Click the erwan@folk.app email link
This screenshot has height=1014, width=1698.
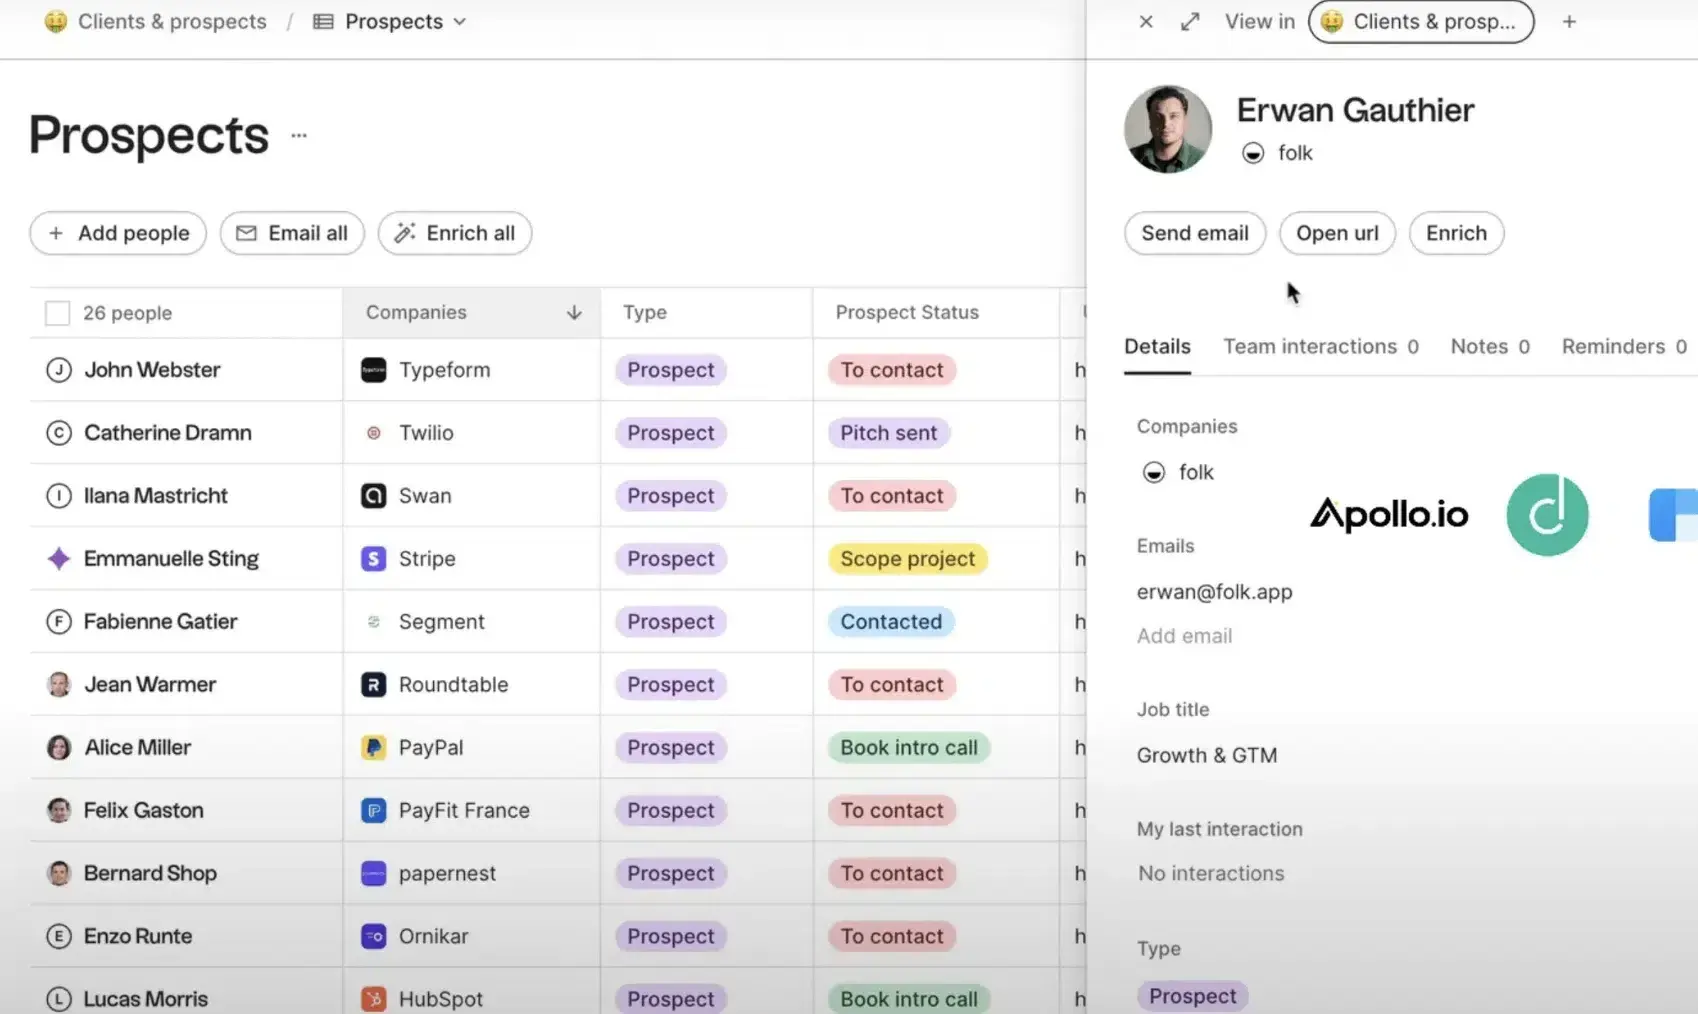click(1214, 591)
